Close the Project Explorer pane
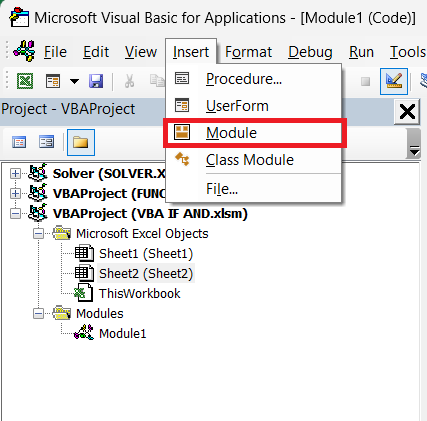This screenshot has height=421, width=427. point(407,112)
